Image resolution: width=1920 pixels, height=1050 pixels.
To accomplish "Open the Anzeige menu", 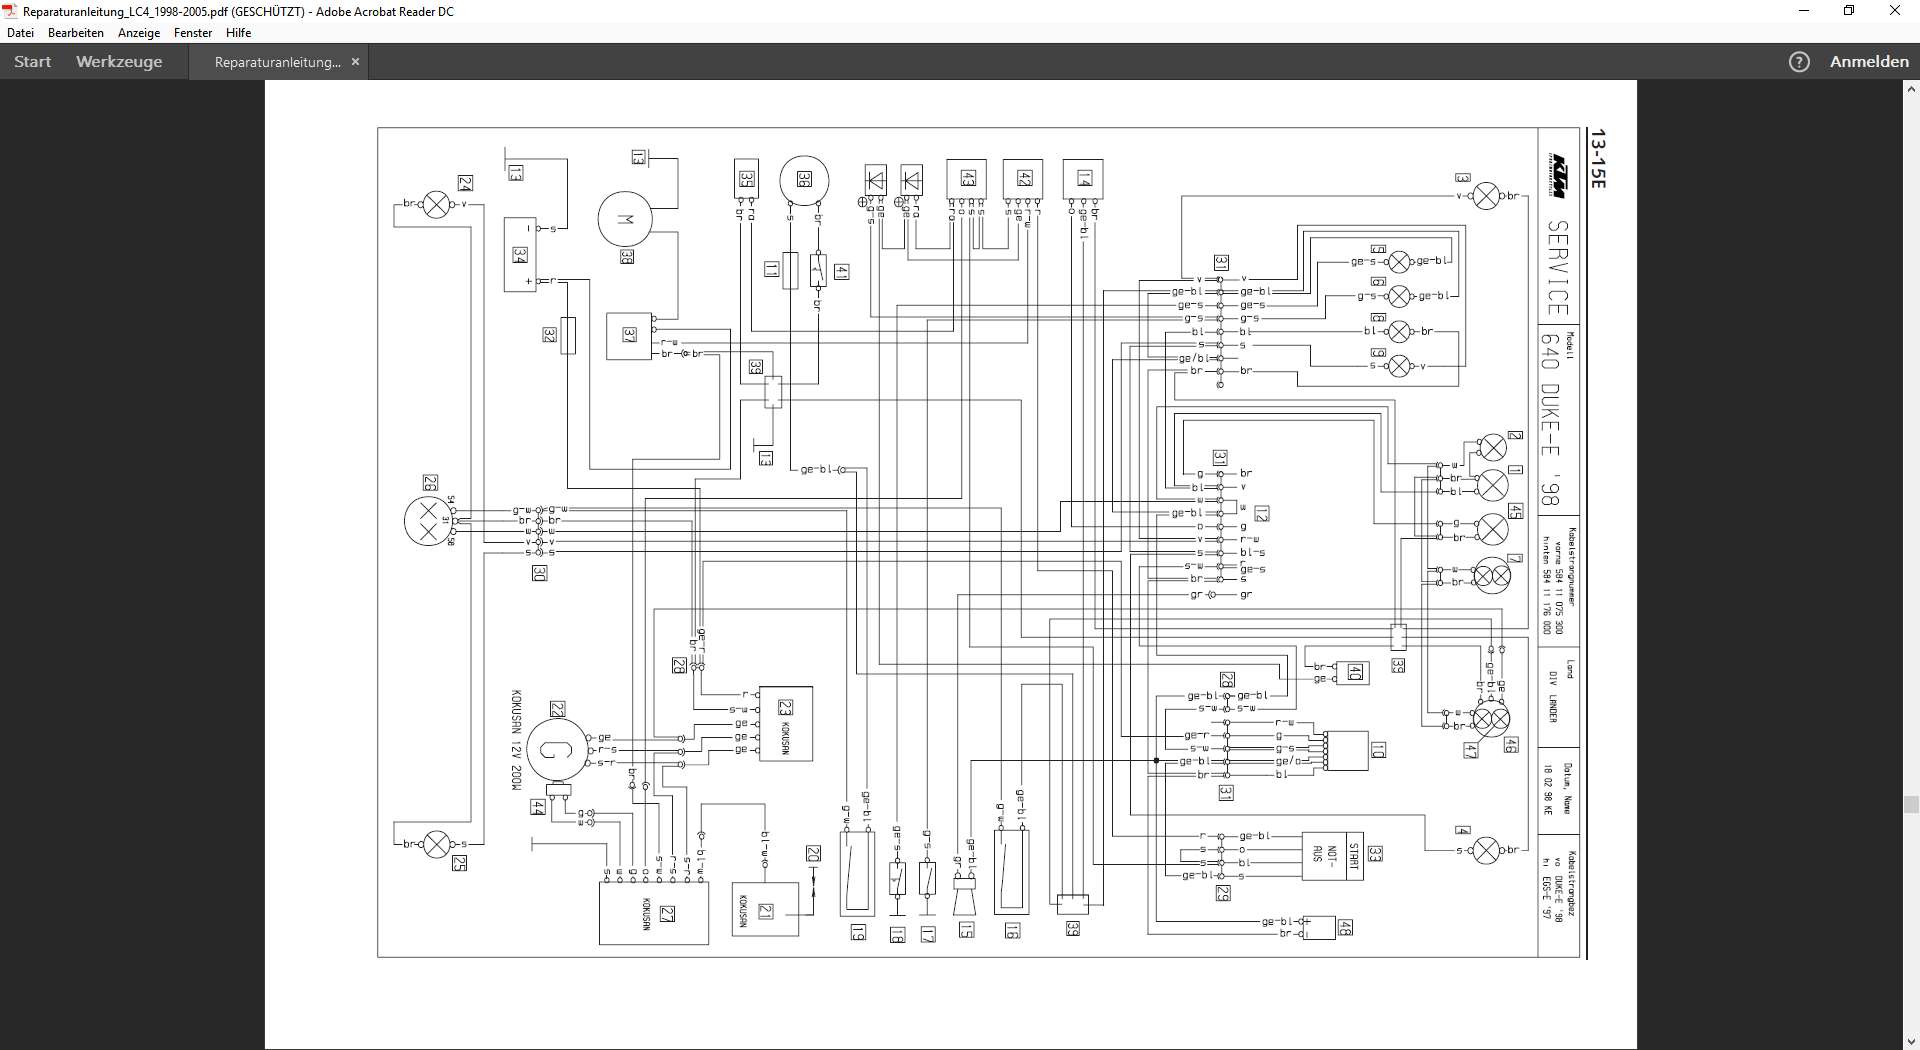I will (x=139, y=33).
